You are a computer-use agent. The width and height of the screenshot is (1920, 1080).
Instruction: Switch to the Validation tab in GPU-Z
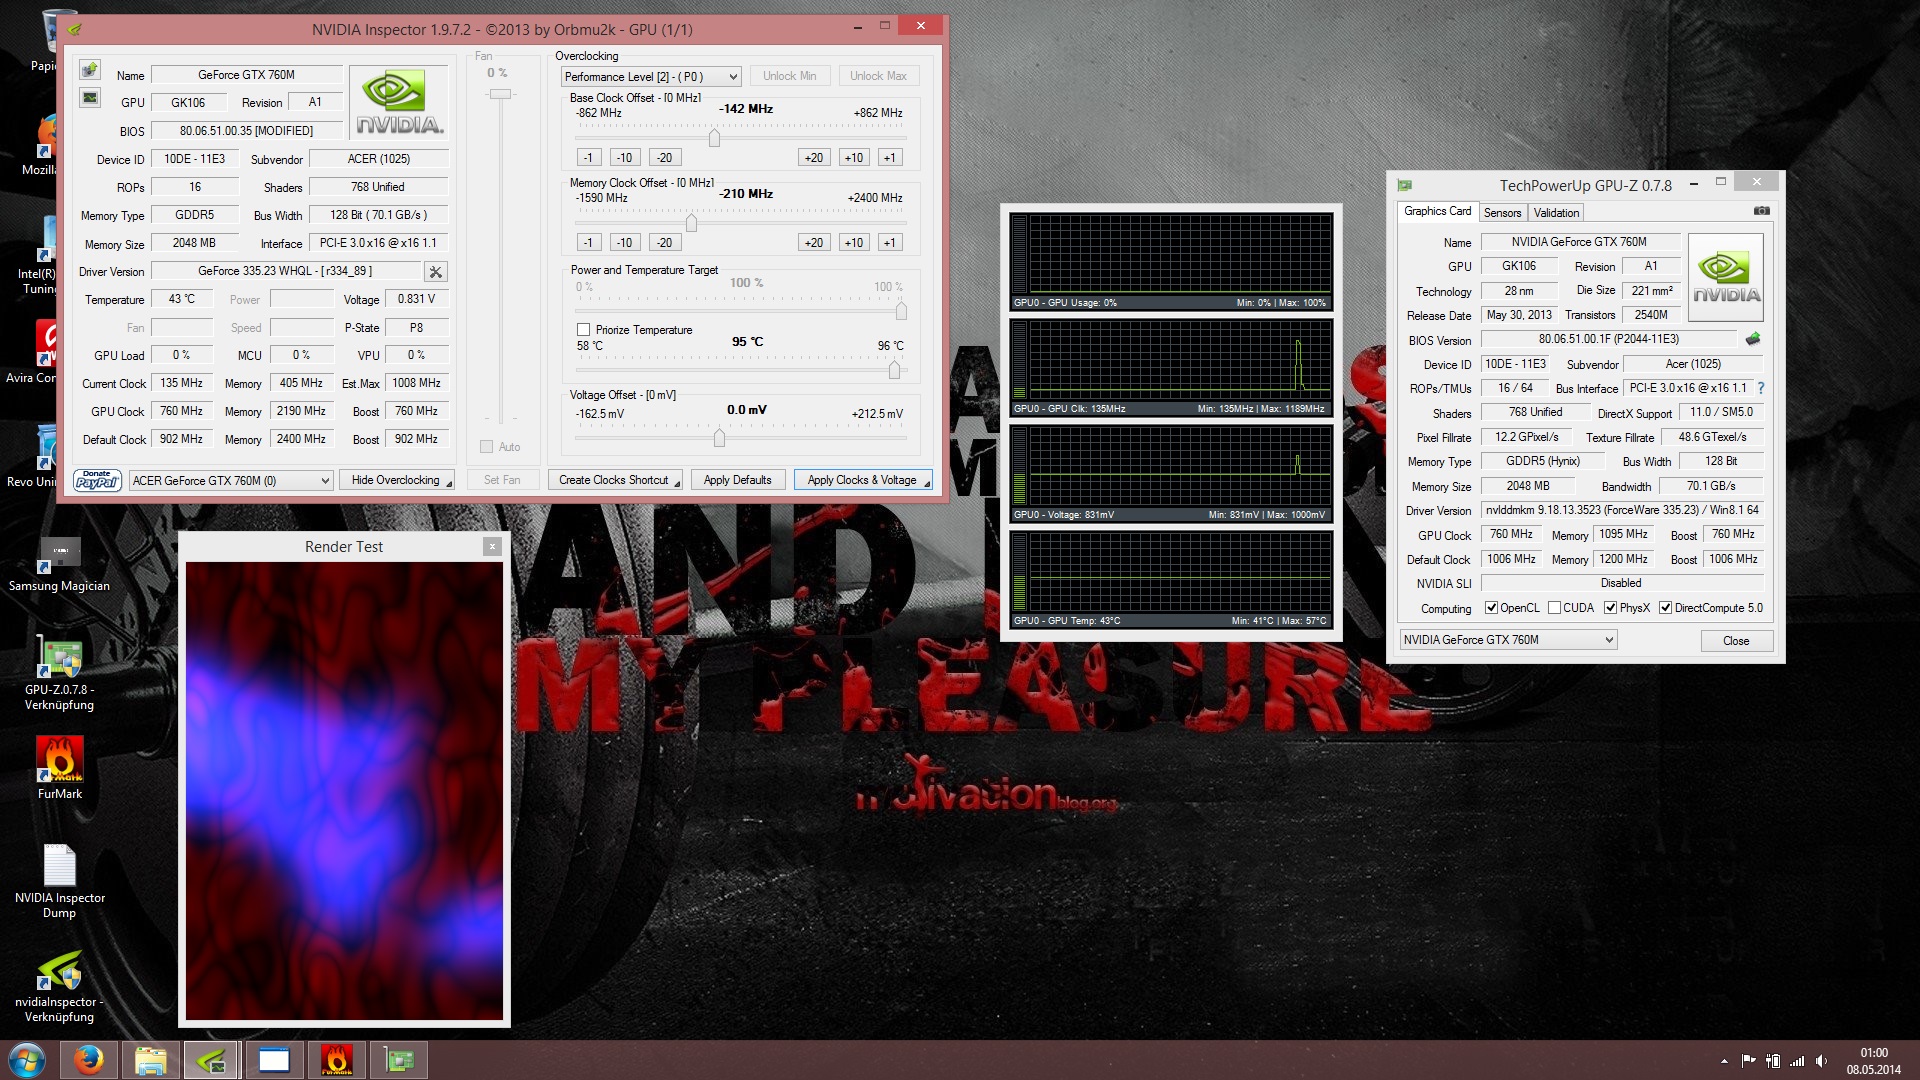pos(1556,213)
